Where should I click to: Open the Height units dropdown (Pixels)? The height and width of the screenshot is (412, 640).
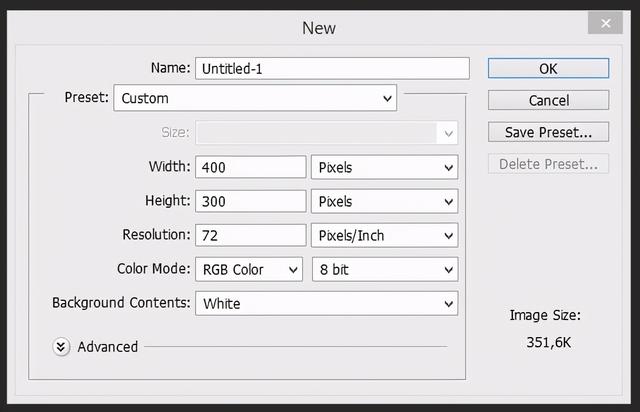click(384, 201)
